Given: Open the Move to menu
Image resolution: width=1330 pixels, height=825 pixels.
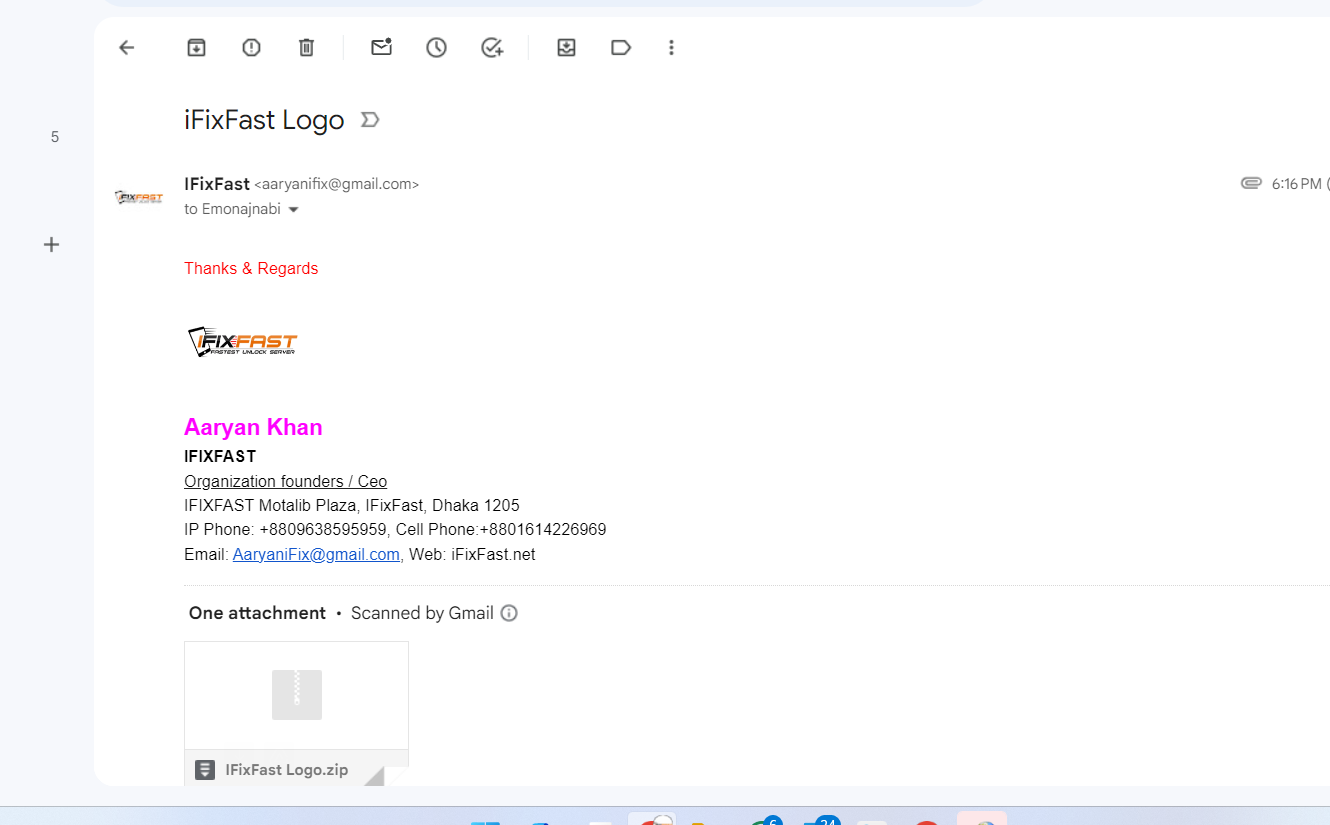Looking at the screenshot, I should point(566,47).
